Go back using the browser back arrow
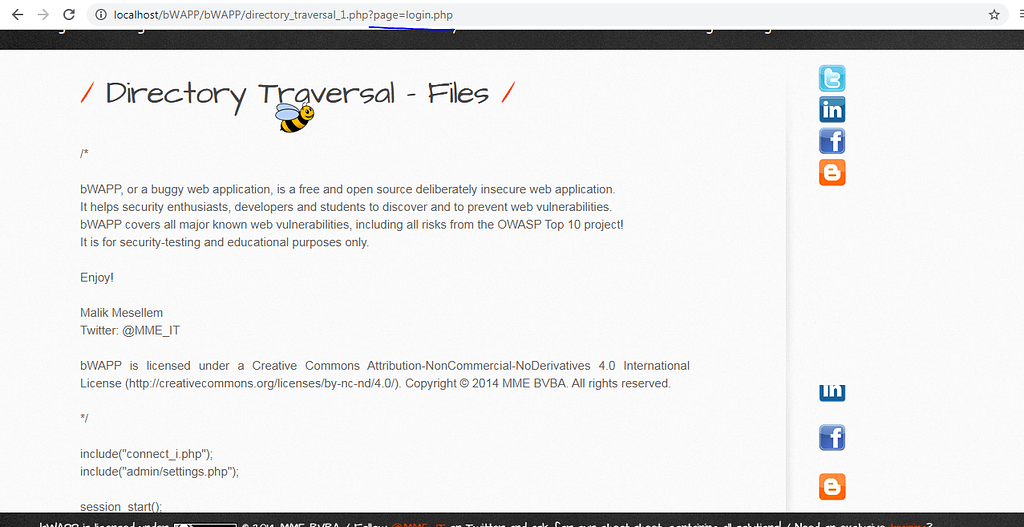 [x=18, y=14]
